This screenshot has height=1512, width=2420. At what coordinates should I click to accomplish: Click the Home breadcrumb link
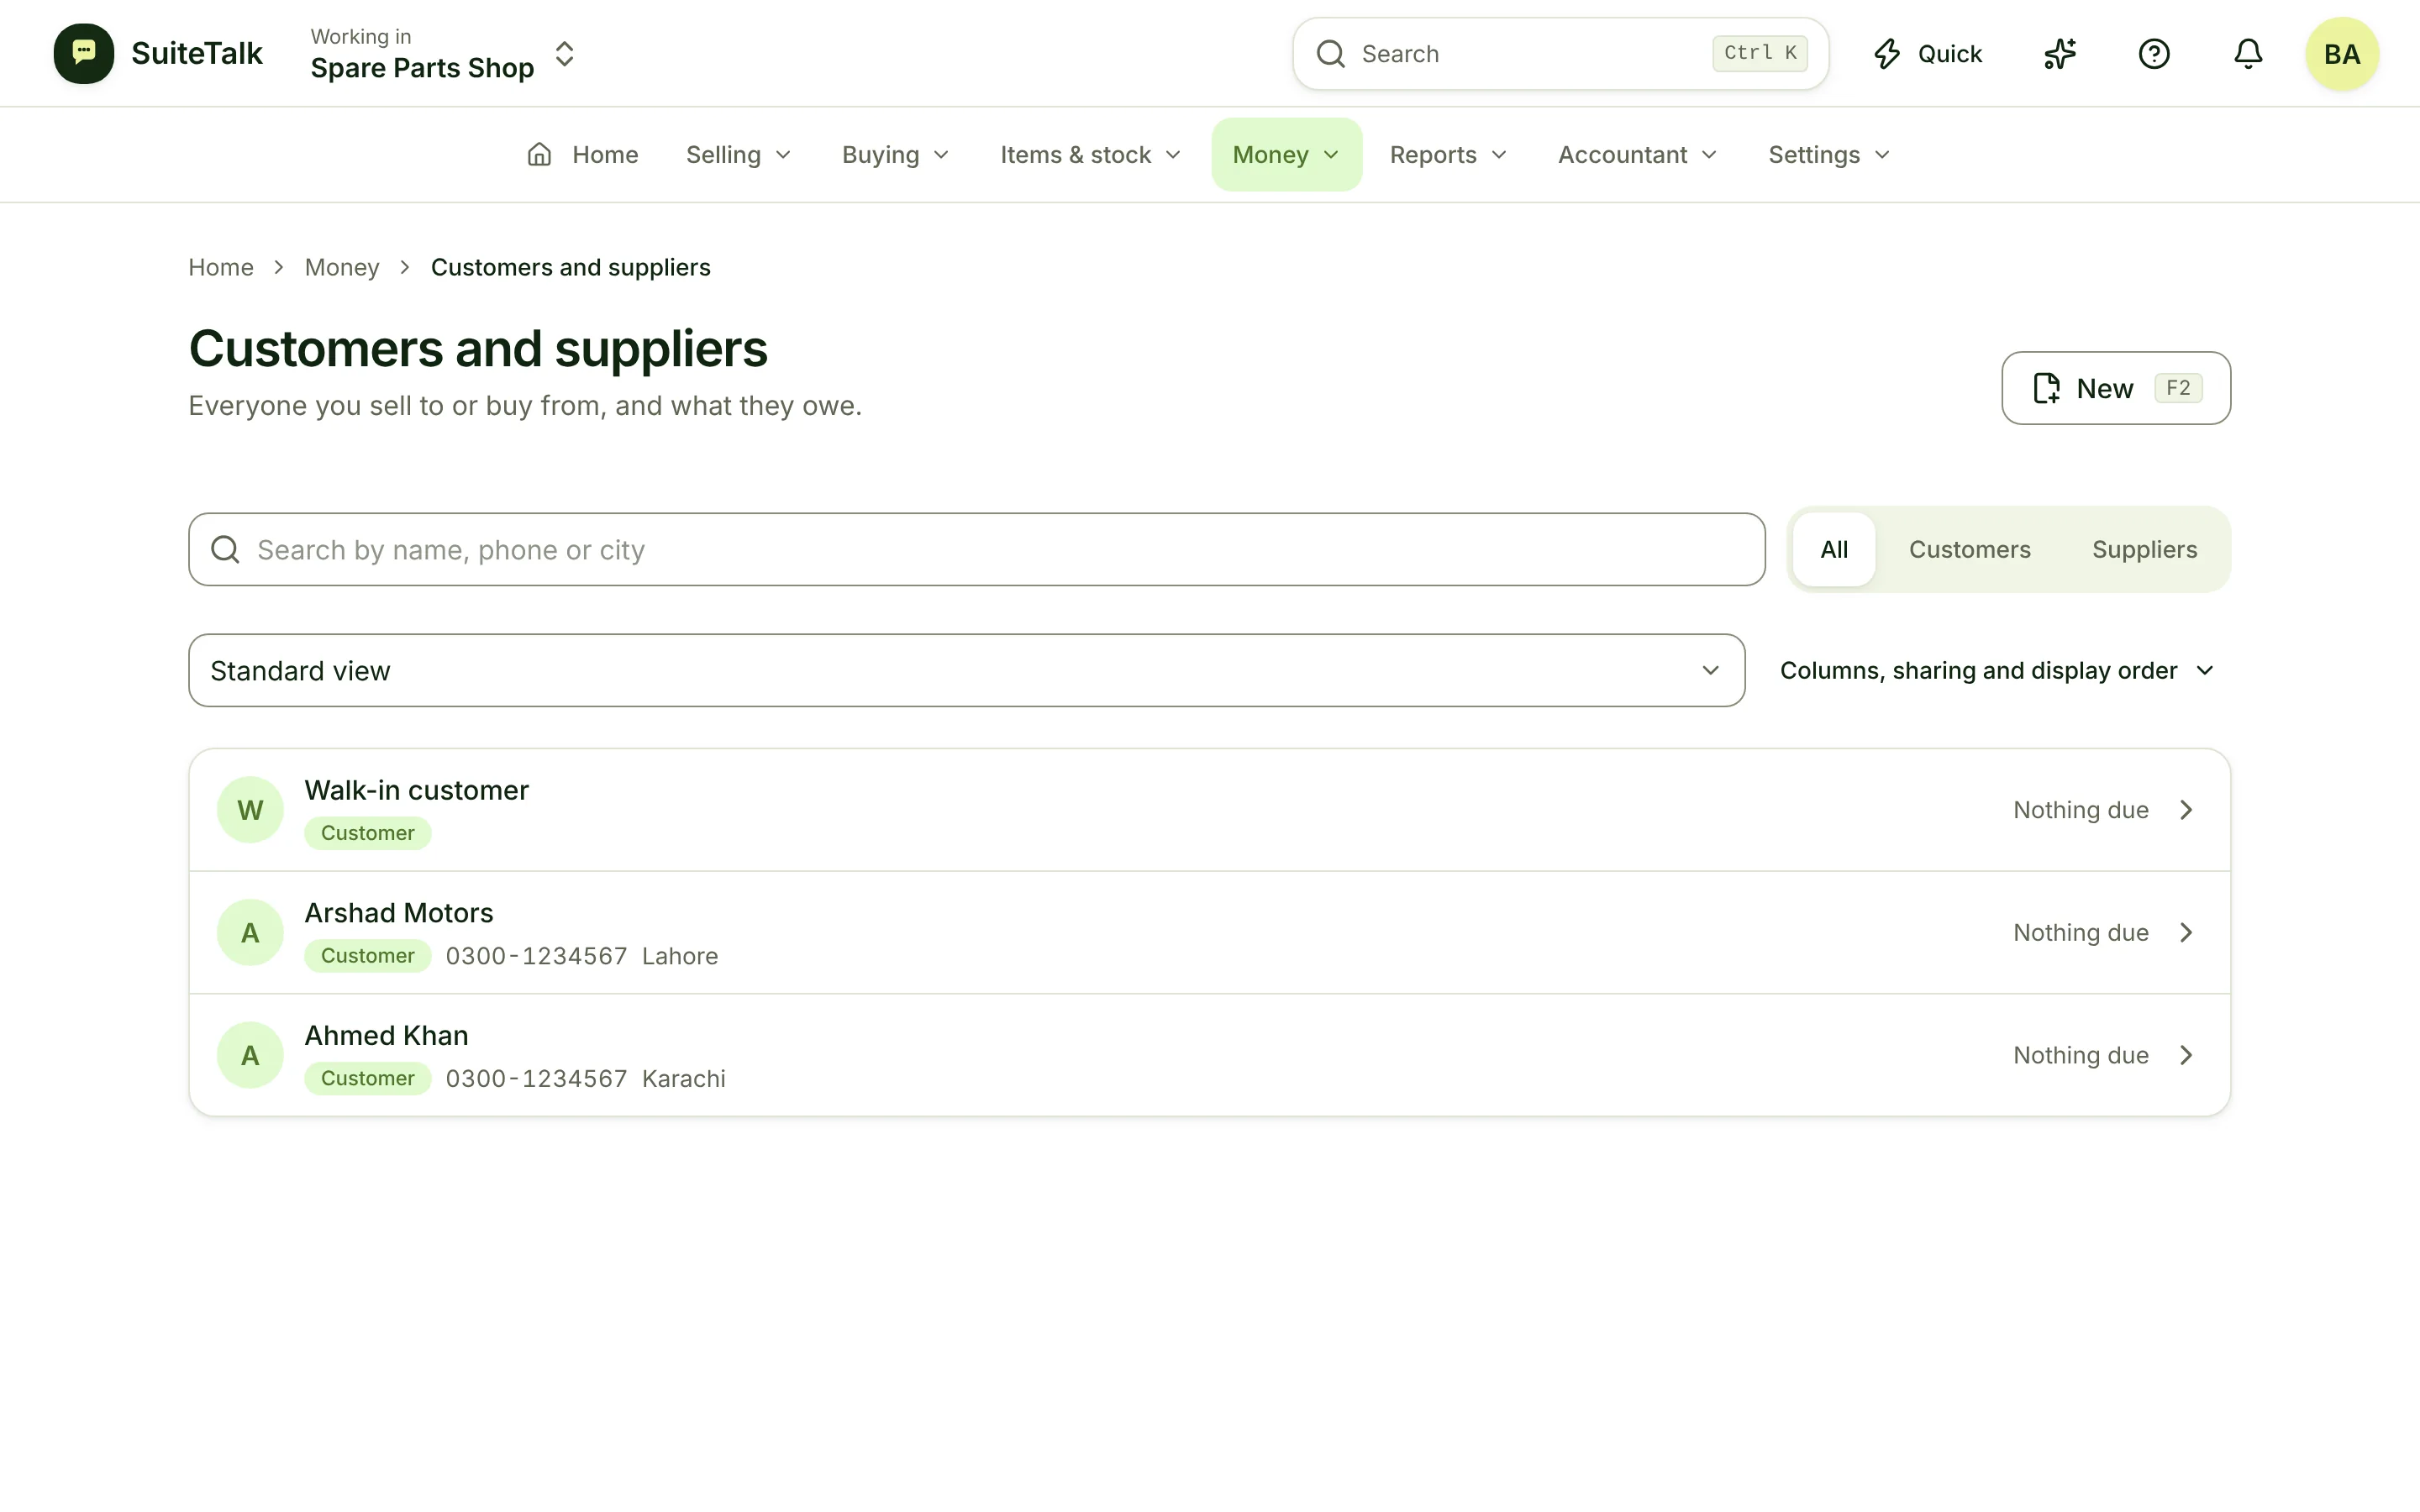pyautogui.click(x=221, y=267)
